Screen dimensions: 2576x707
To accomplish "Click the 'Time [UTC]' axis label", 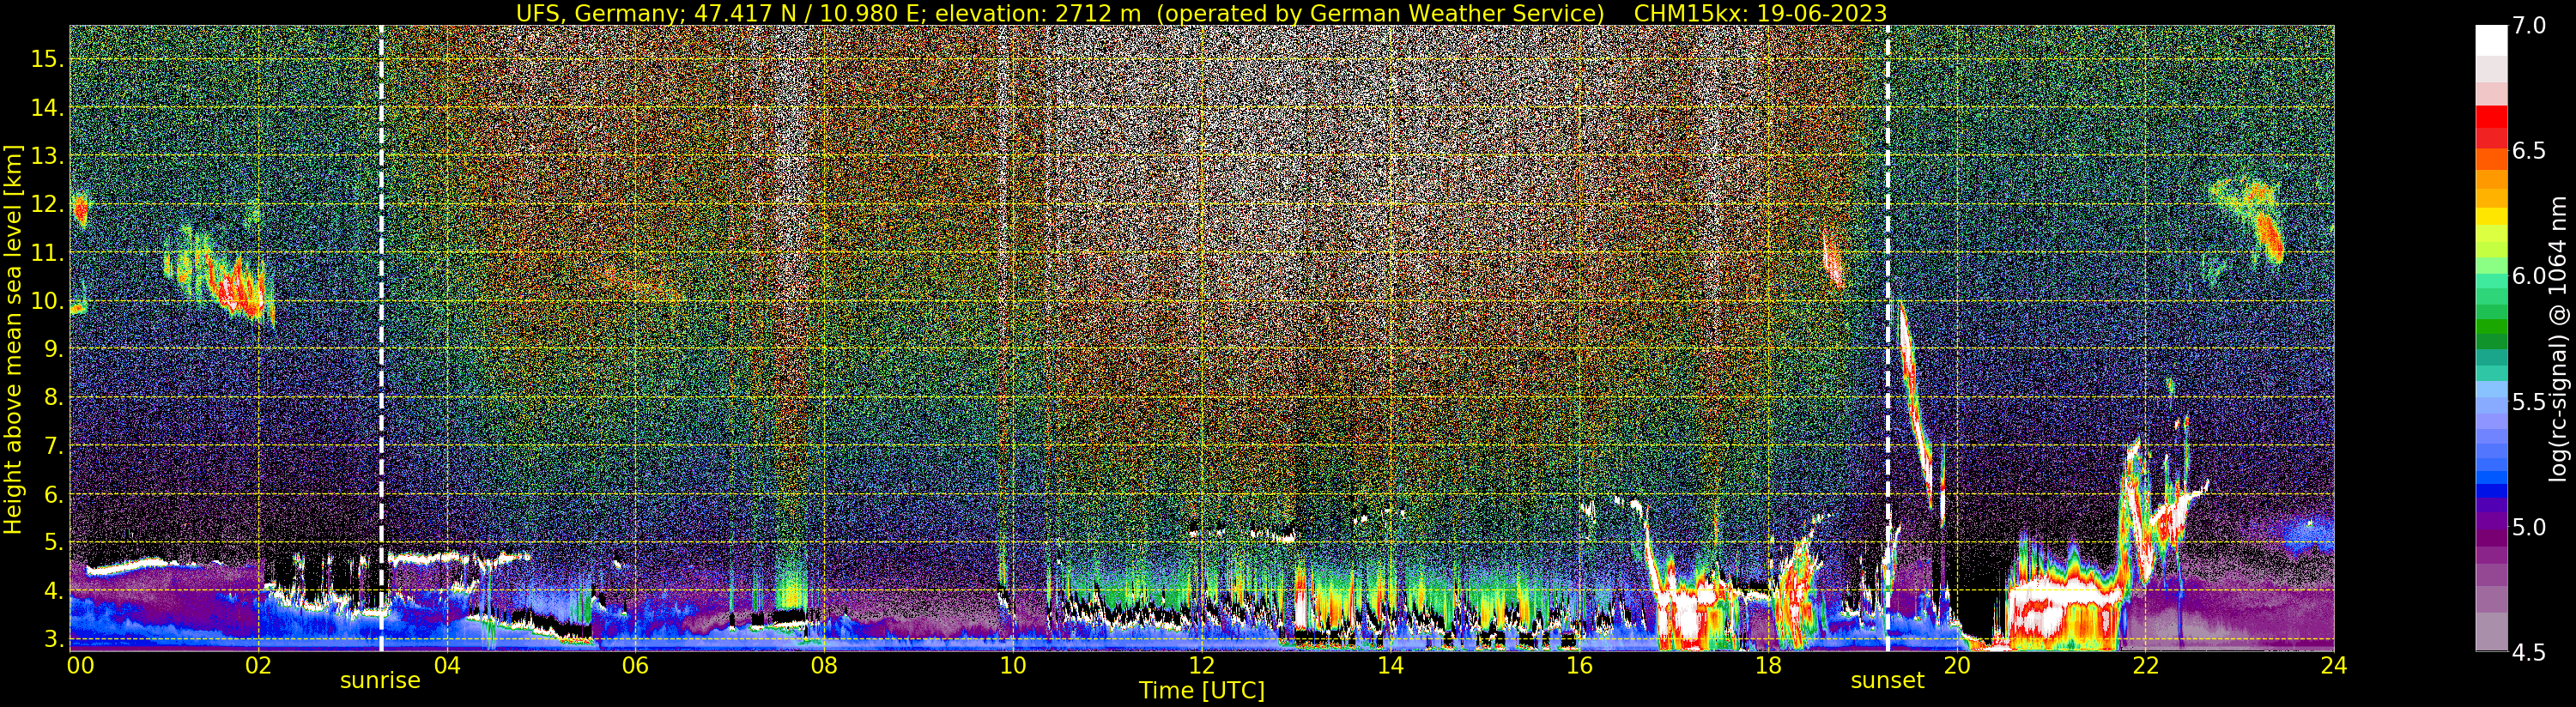I will click(1202, 691).
